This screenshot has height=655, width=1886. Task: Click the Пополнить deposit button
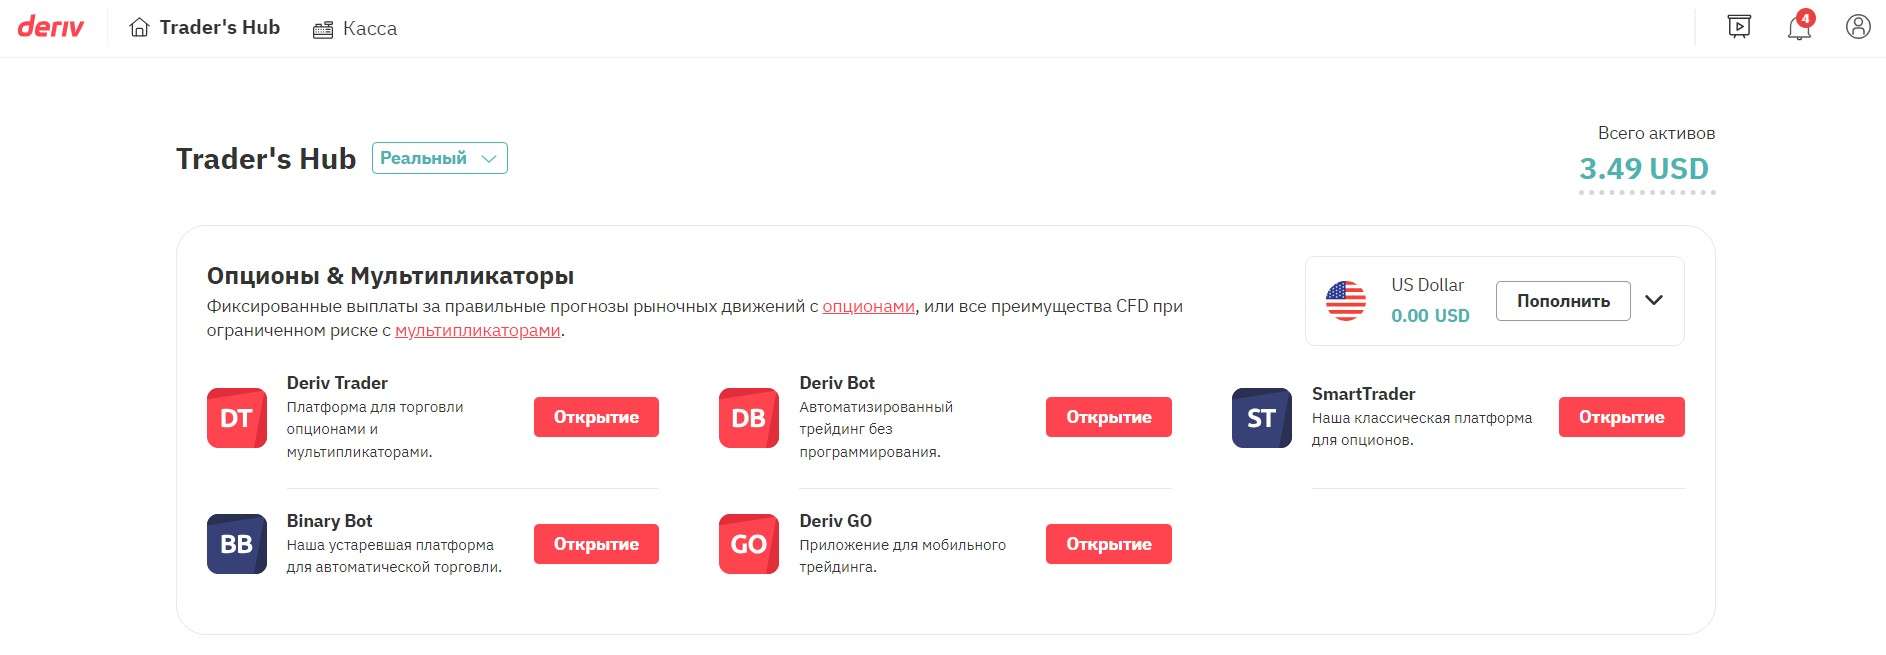pyautogui.click(x=1563, y=301)
